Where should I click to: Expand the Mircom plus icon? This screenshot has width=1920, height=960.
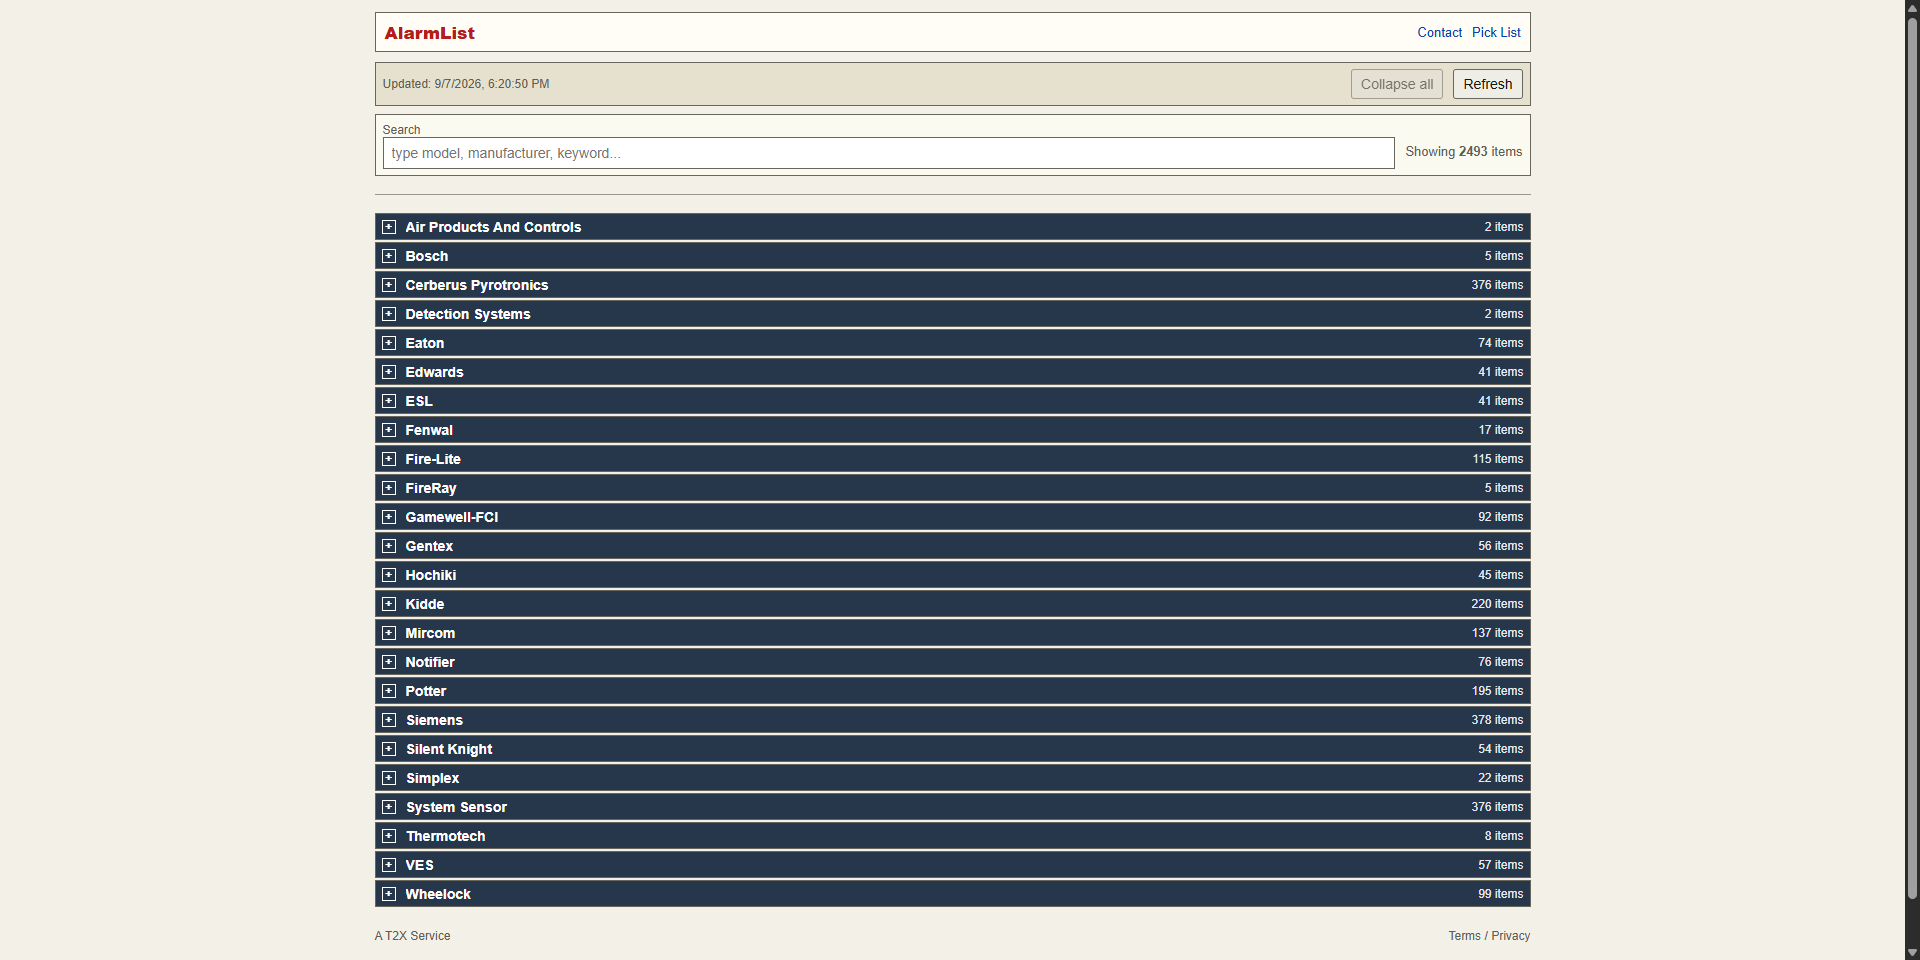click(389, 633)
